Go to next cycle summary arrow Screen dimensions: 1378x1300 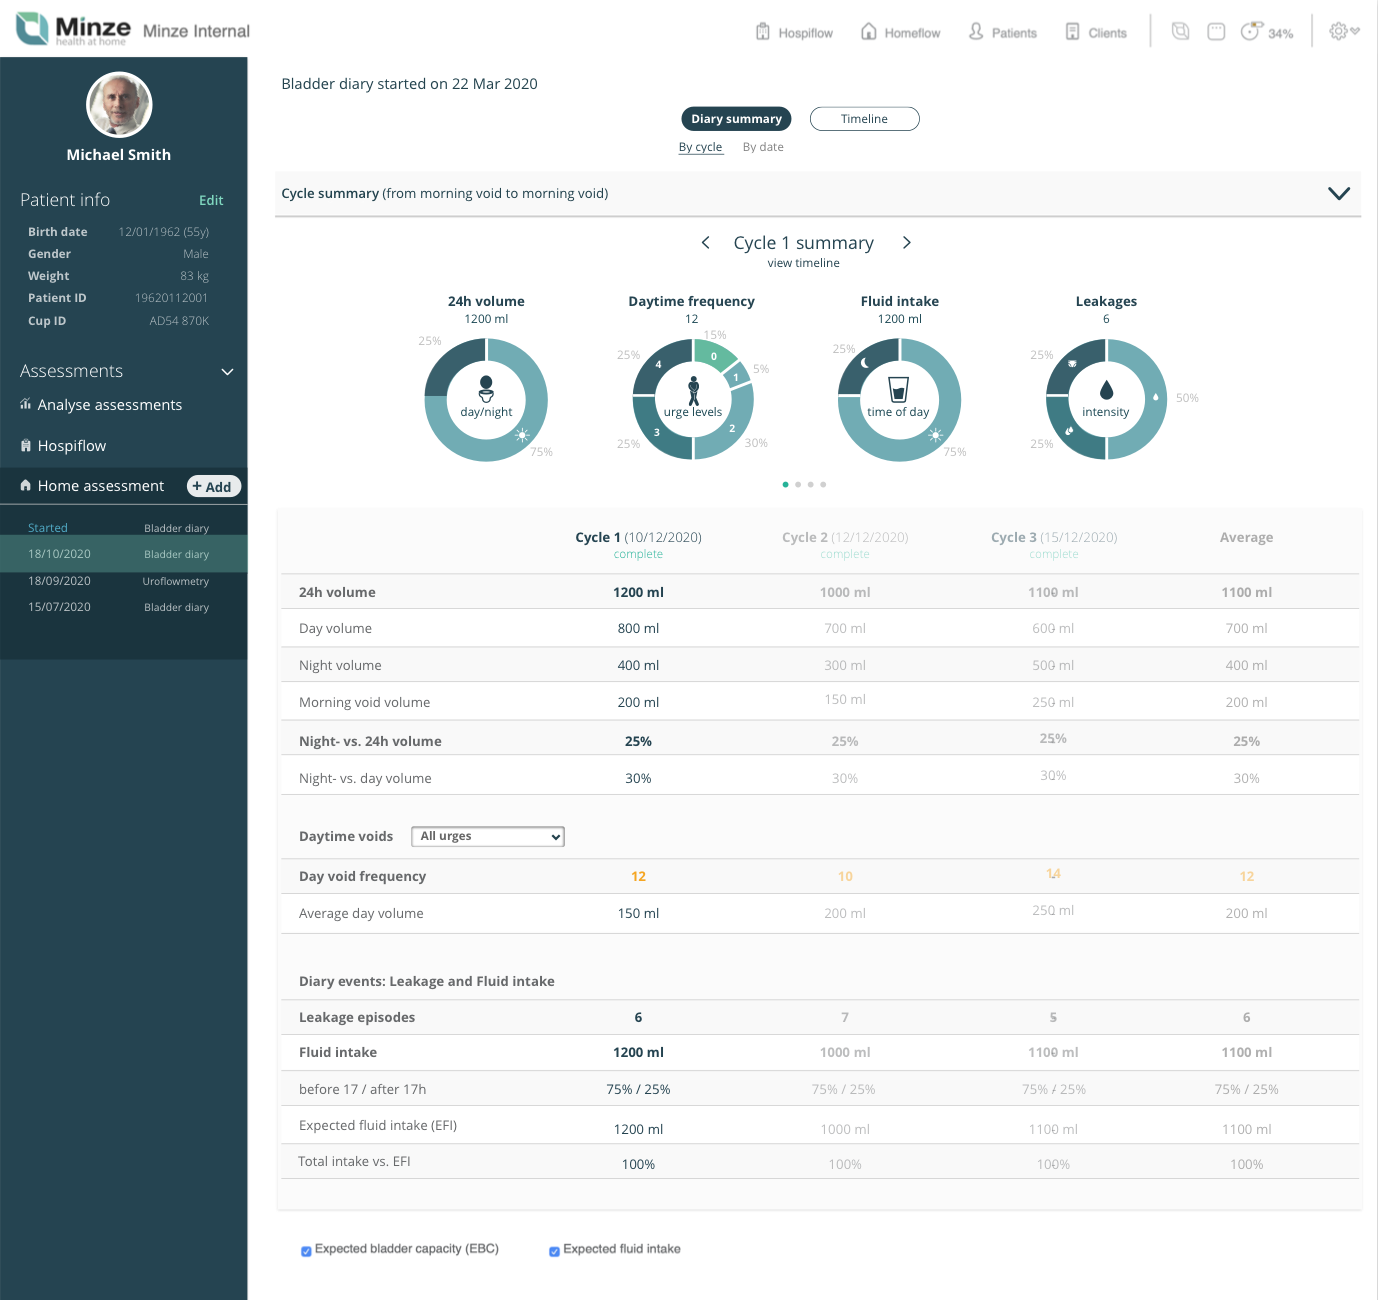coord(907,243)
